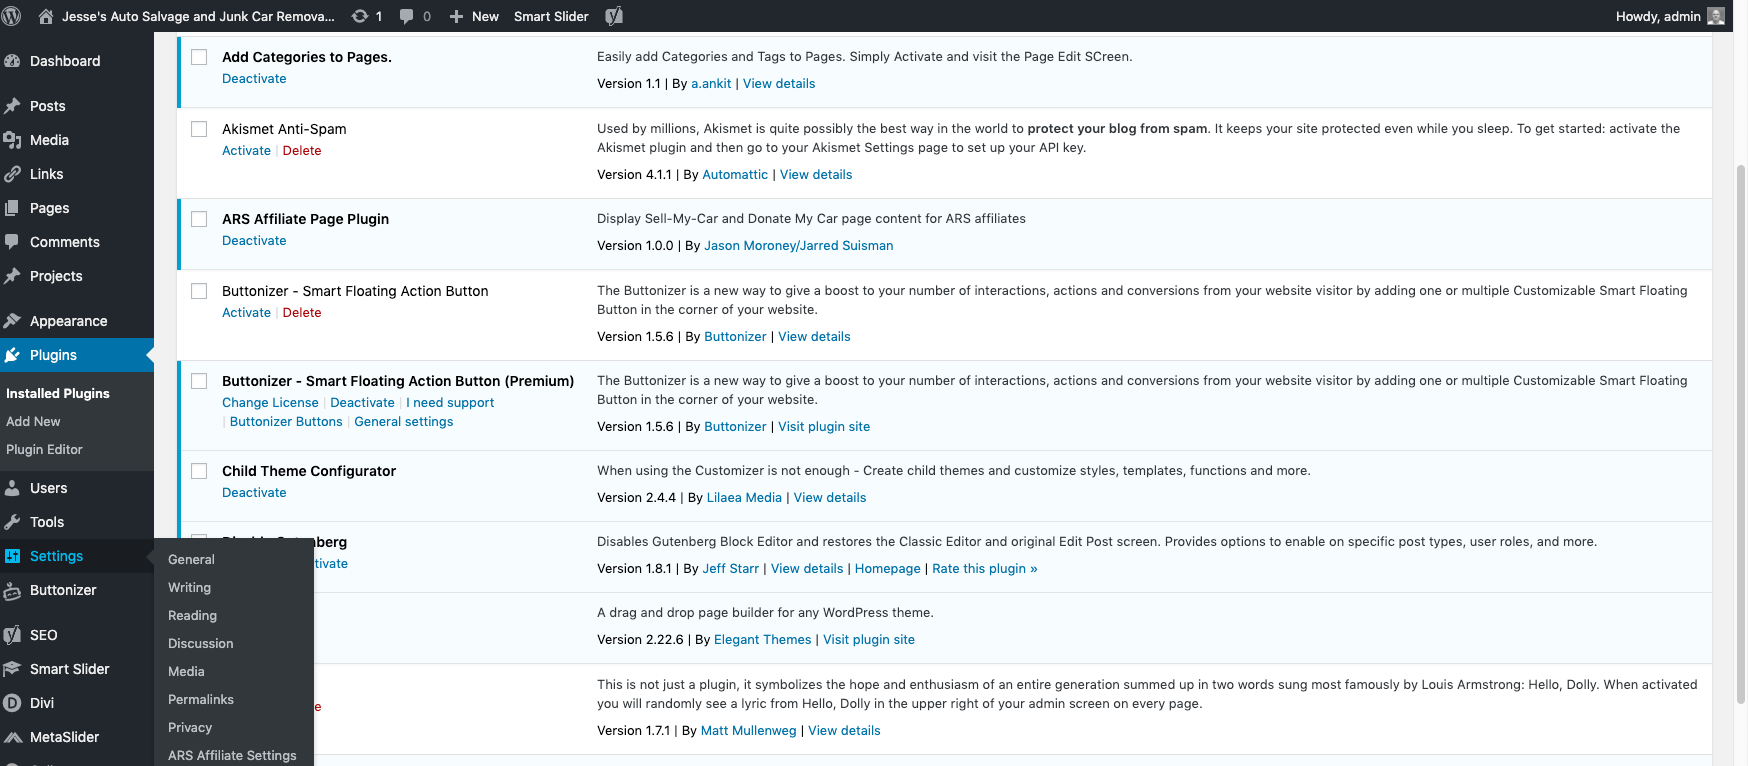Screen dimensions: 1748x766
Task: Click the Divi circle D icon
Action: click(x=12, y=703)
